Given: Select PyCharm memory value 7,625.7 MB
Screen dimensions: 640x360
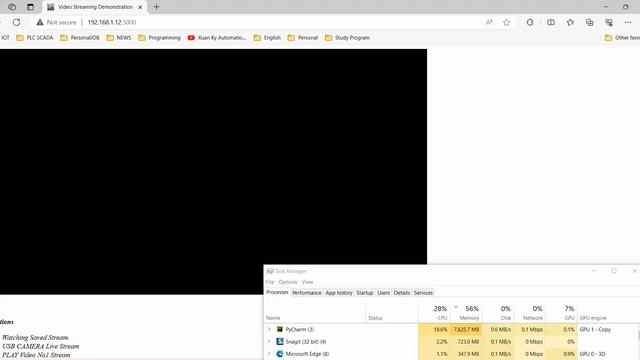Looking at the screenshot, I should (x=467, y=329).
